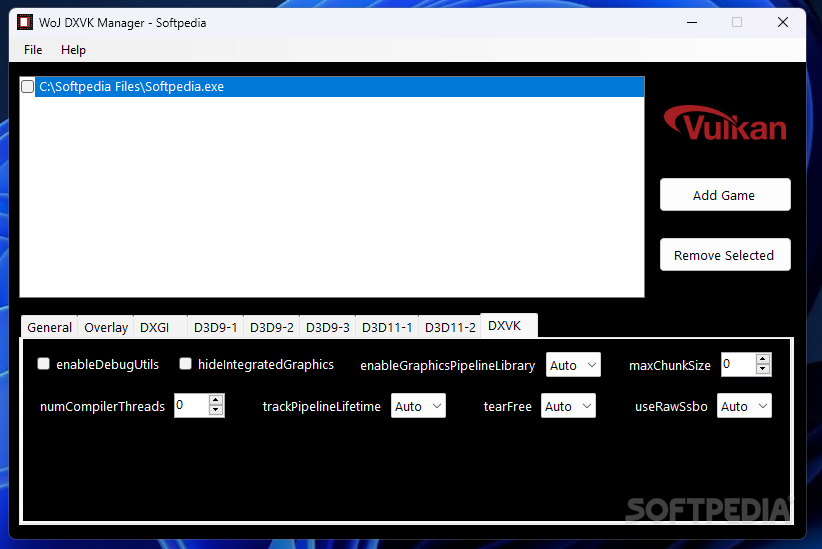Click the numCompilerThreads label text
The width and height of the screenshot is (822, 549).
pyautogui.click(x=102, y=406)
